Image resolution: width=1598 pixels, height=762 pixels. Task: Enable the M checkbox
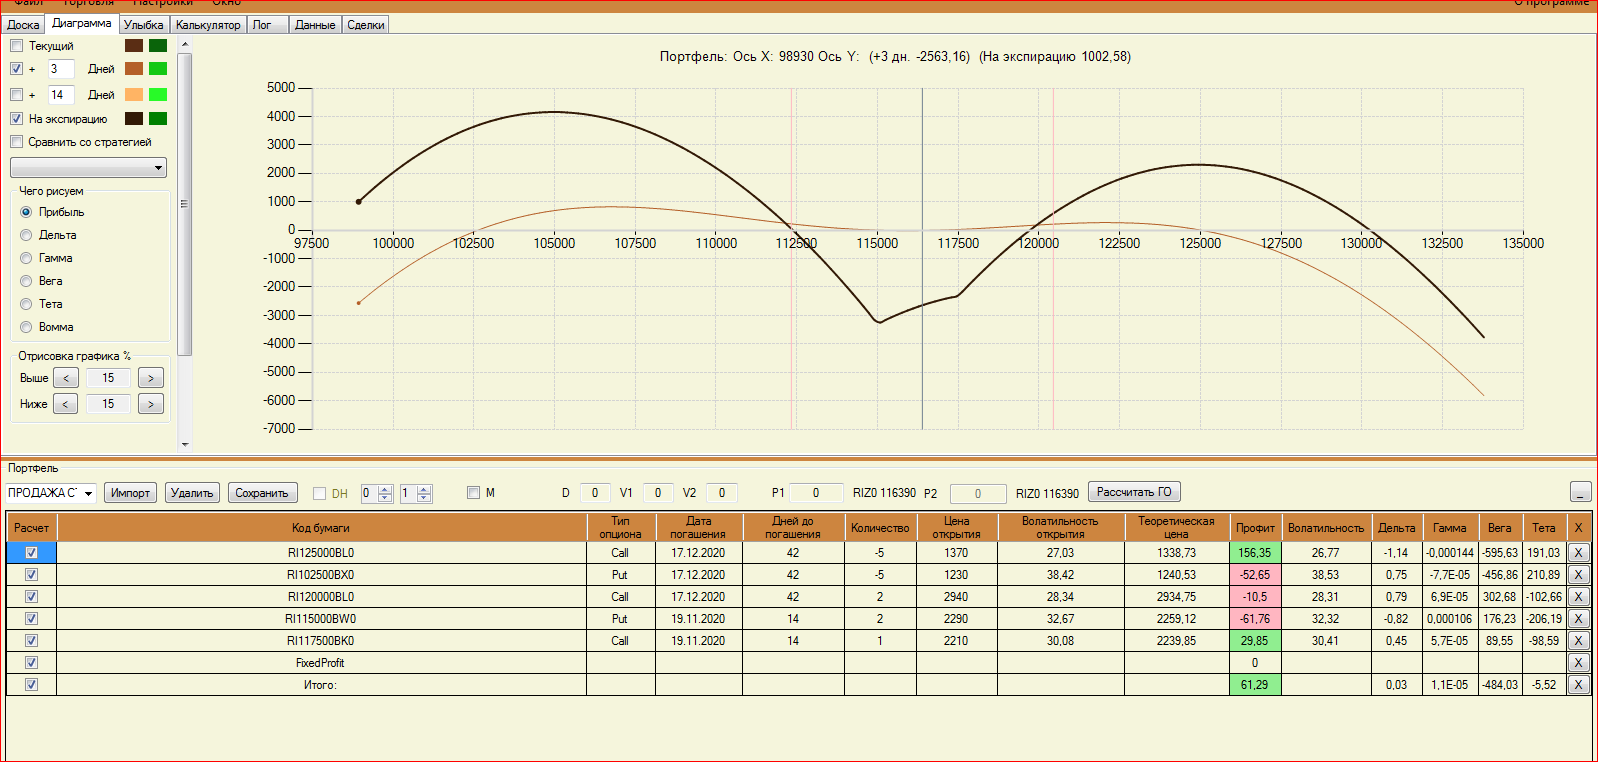point(474,492)
